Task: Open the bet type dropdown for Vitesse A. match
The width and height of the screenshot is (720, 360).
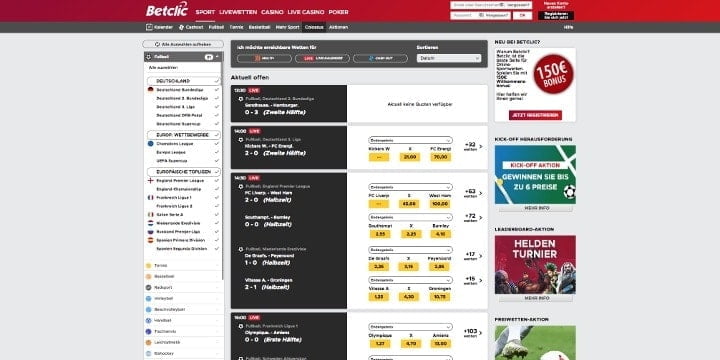Action: pyautogui.click(x=410, y=280)
